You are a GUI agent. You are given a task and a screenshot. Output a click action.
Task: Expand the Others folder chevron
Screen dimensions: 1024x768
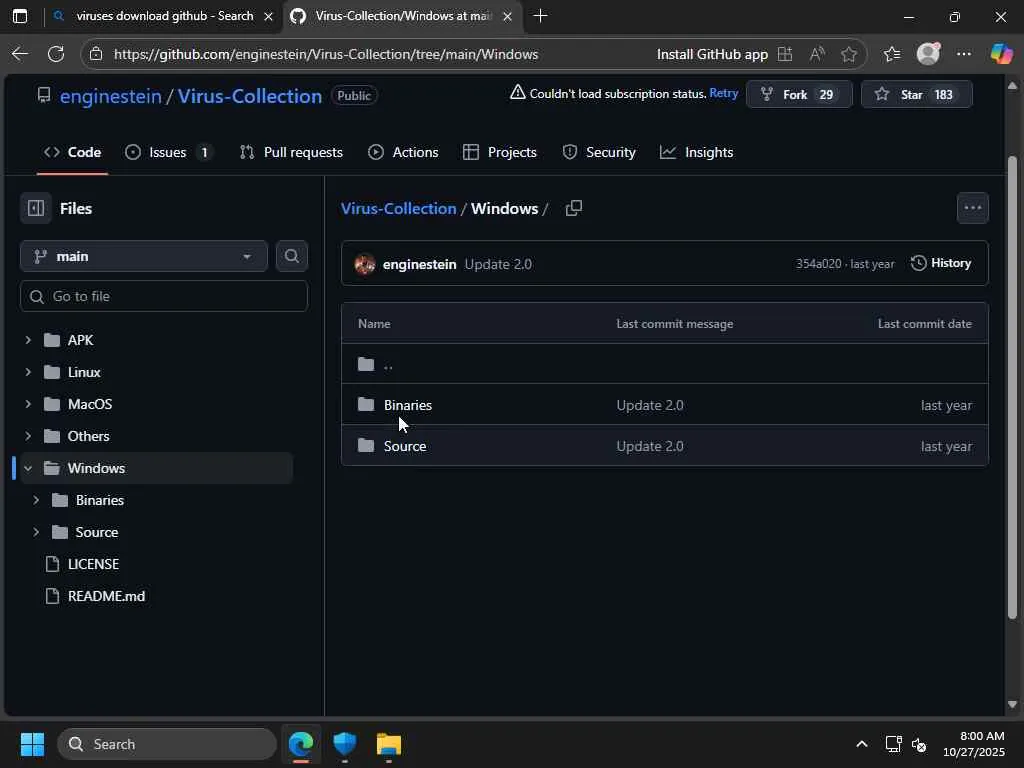coord(28,436)
